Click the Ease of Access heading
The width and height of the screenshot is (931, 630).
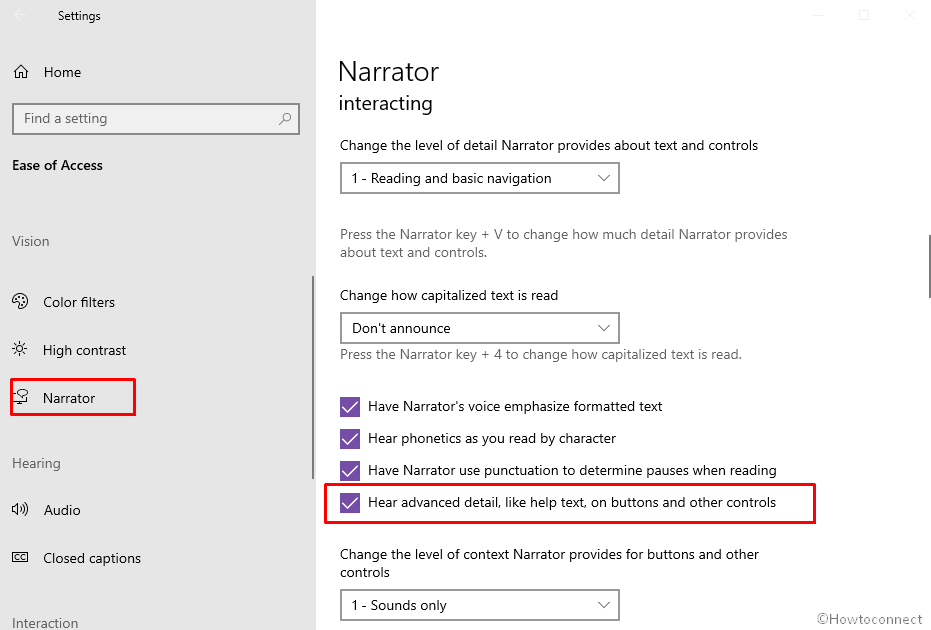[x=58, y=165]
